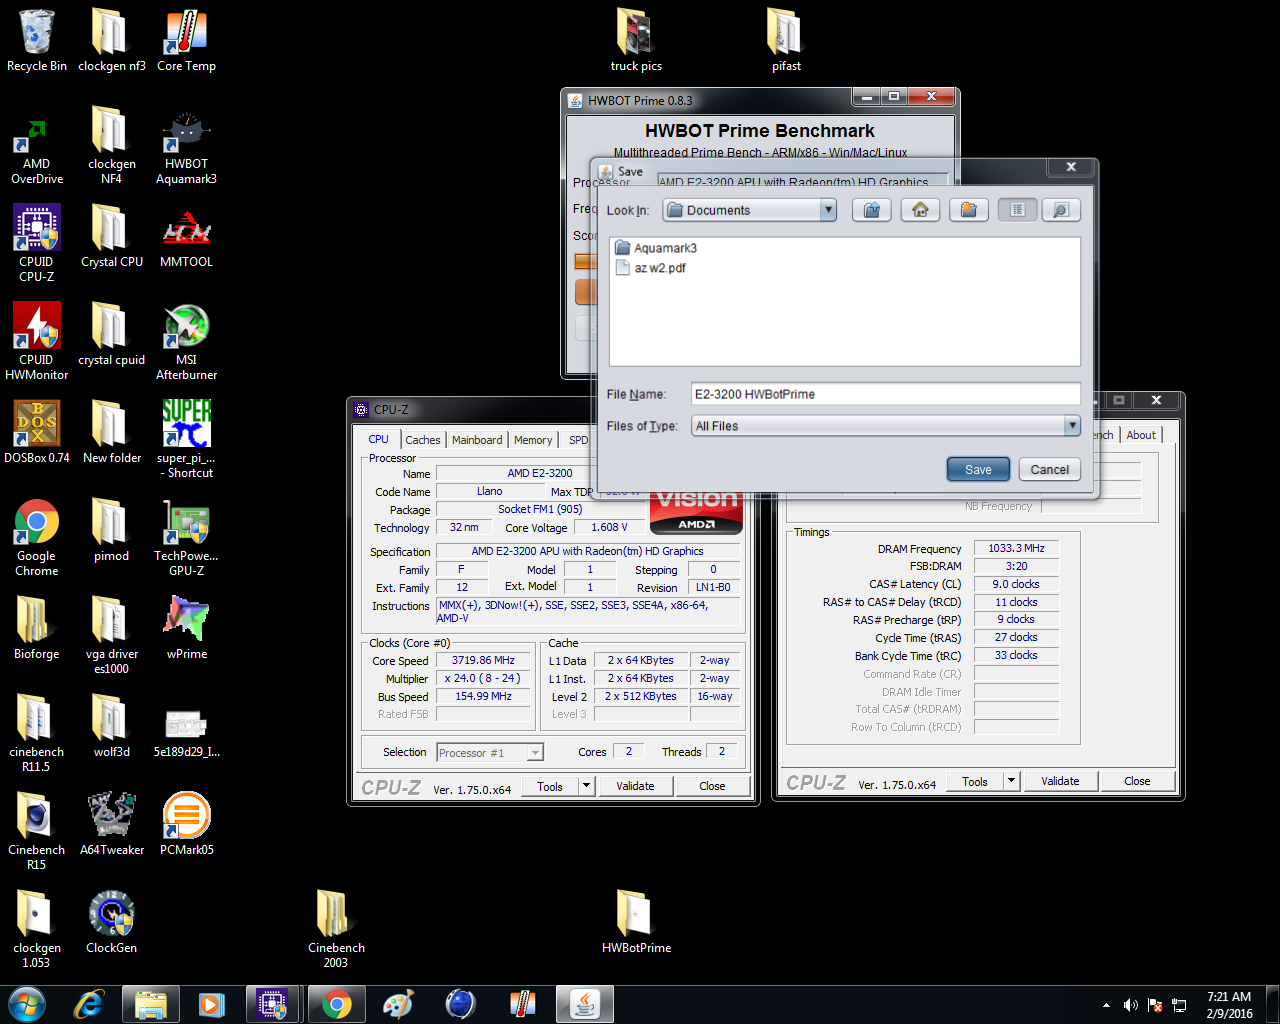The image size is (1280, 1024).
Task: Expand the Tools dropdown arrow in the CPU-Z Memory window
Action: pyautogui.click(x=1012, y=781)
